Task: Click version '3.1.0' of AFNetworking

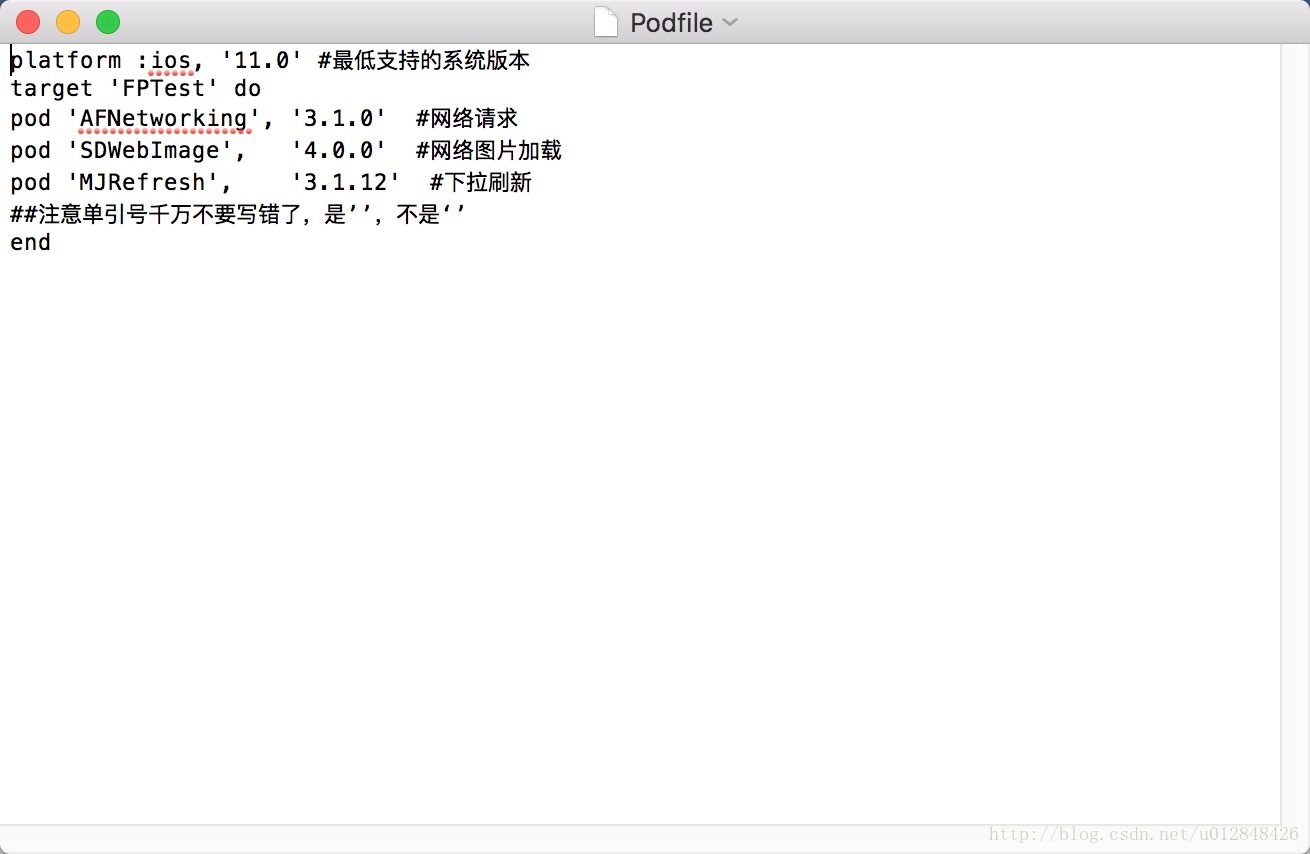Action: click(x=338, y=119)
